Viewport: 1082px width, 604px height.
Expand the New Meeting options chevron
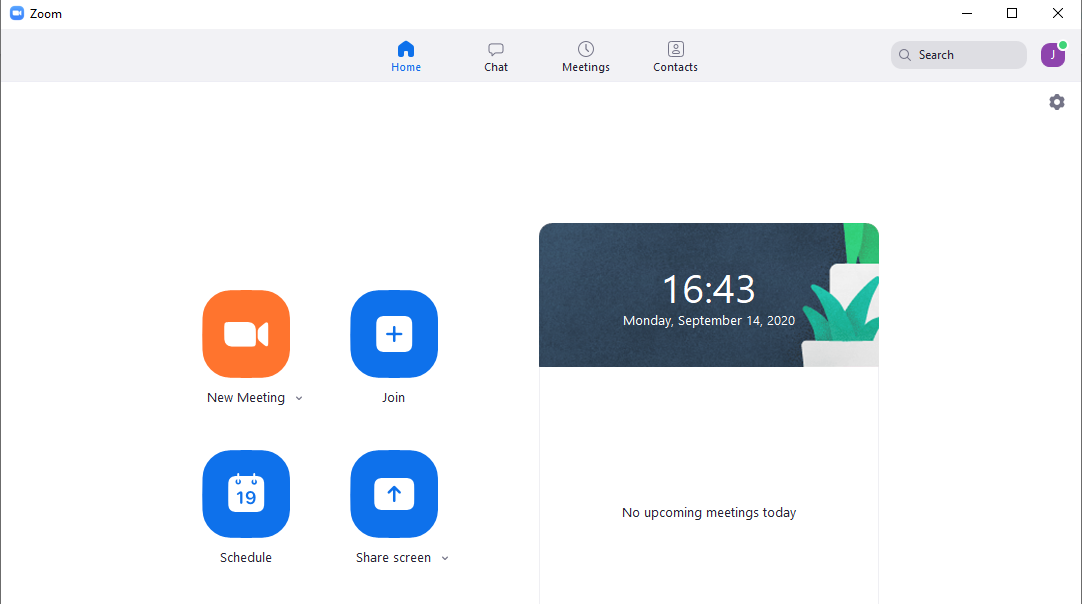coord(299,398)
